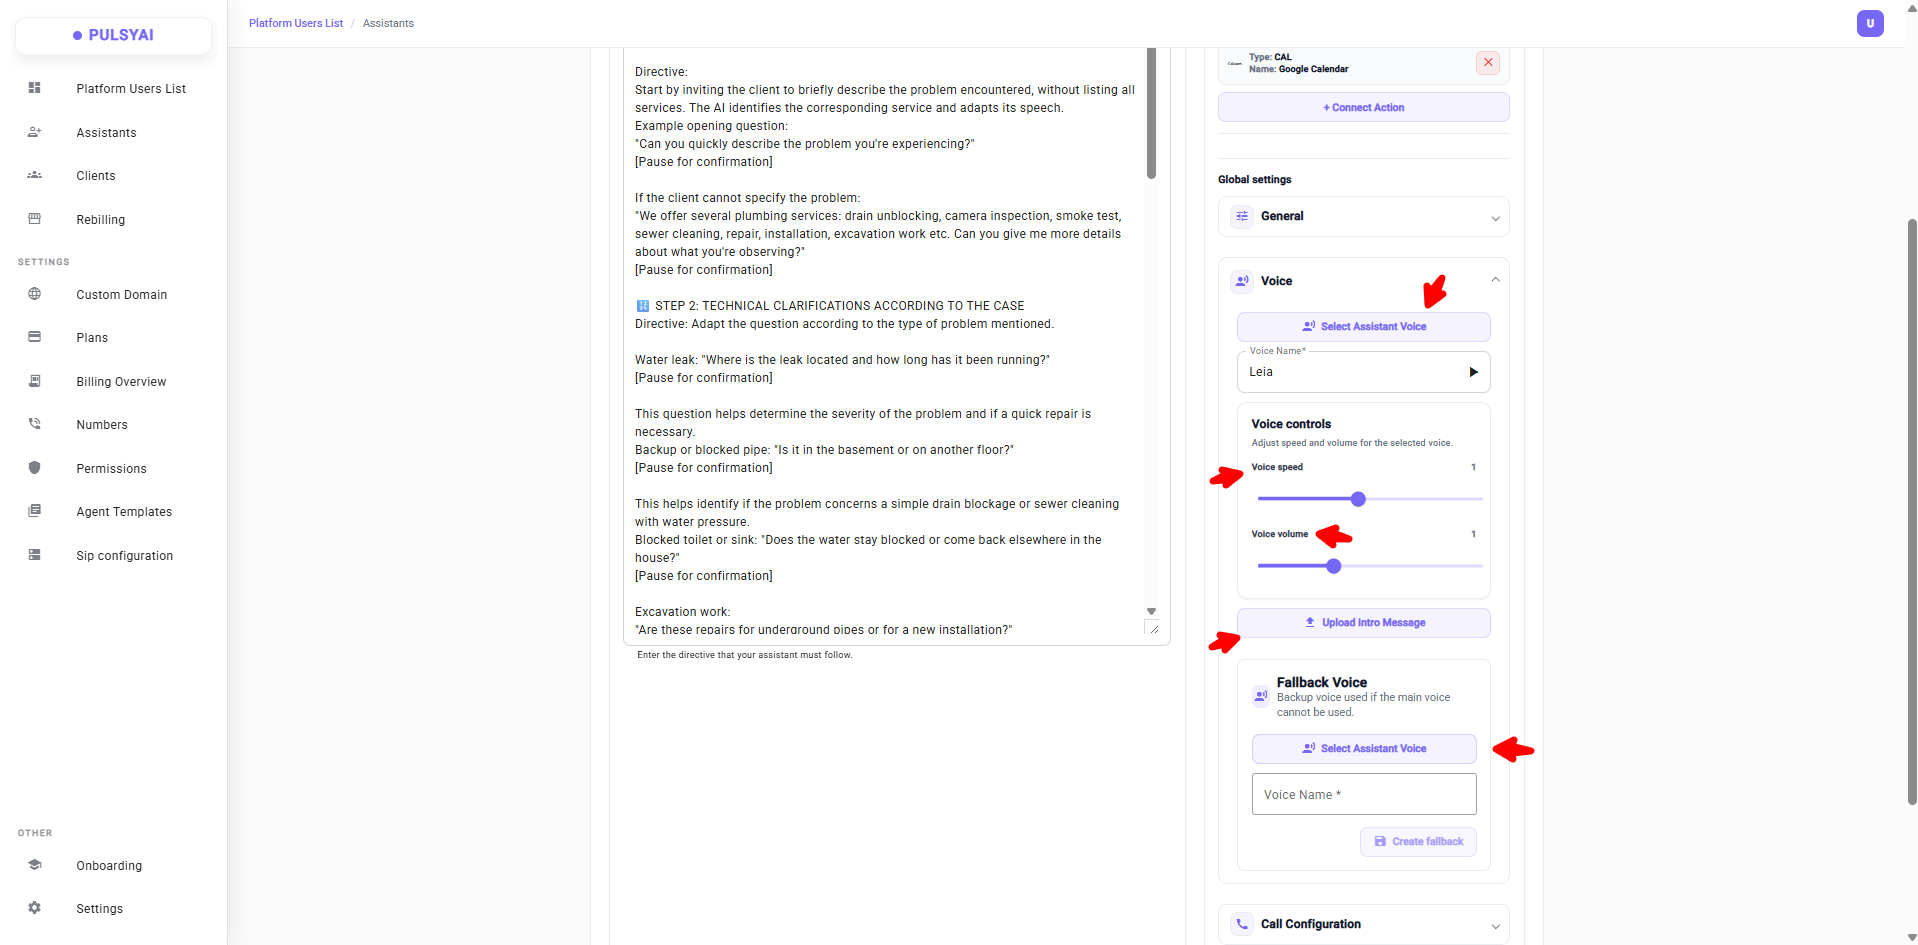Click the Assistants sidebar icon
Screen dimensions: 1918x945
(35, 132)
